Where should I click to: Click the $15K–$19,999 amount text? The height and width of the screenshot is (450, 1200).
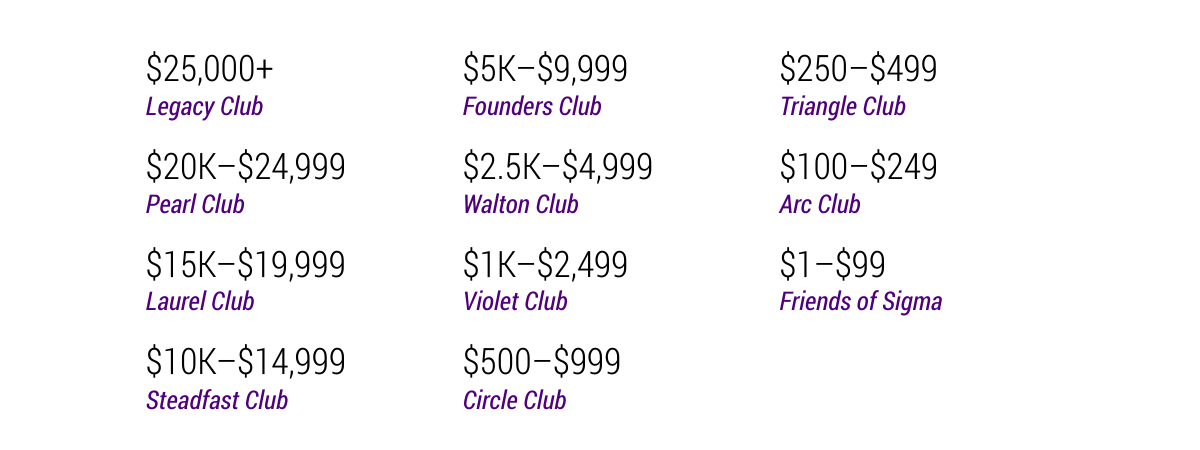point(245,265)
